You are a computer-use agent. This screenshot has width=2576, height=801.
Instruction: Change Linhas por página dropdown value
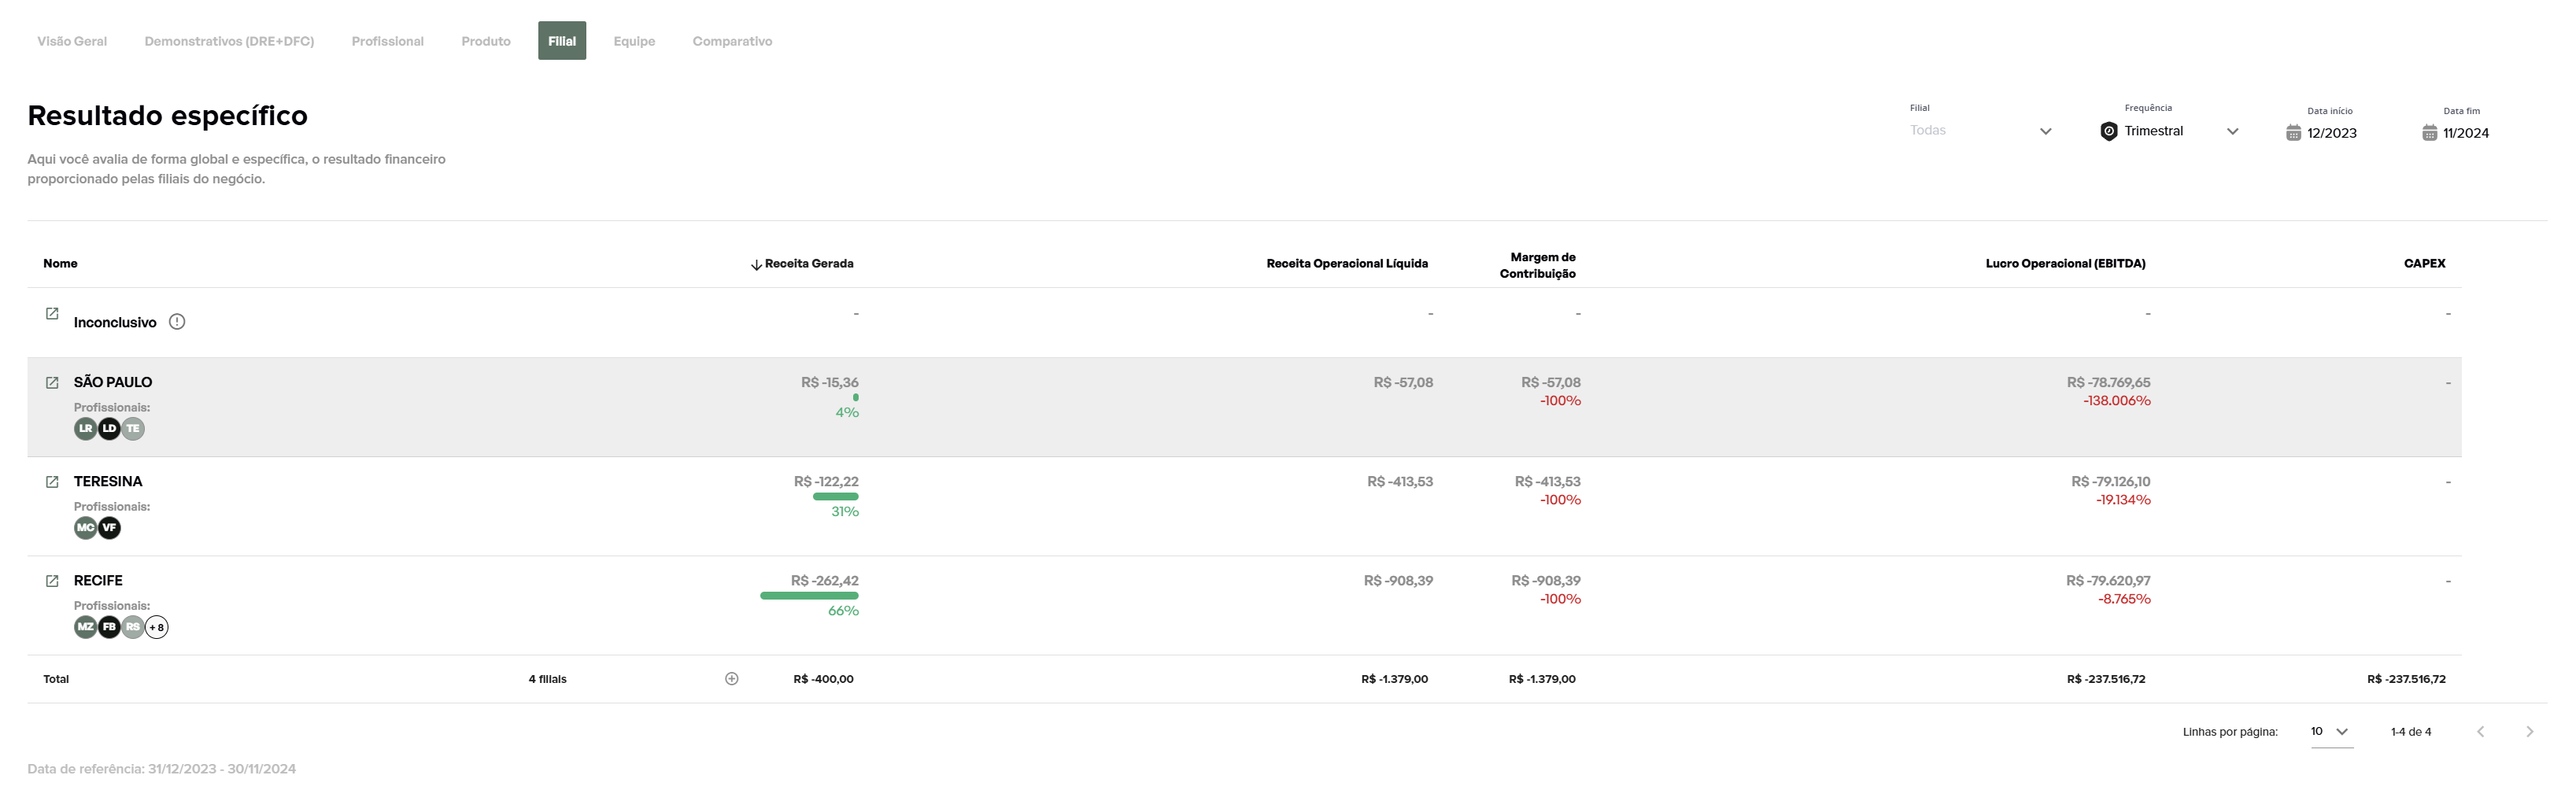(x=2330, y=732)
